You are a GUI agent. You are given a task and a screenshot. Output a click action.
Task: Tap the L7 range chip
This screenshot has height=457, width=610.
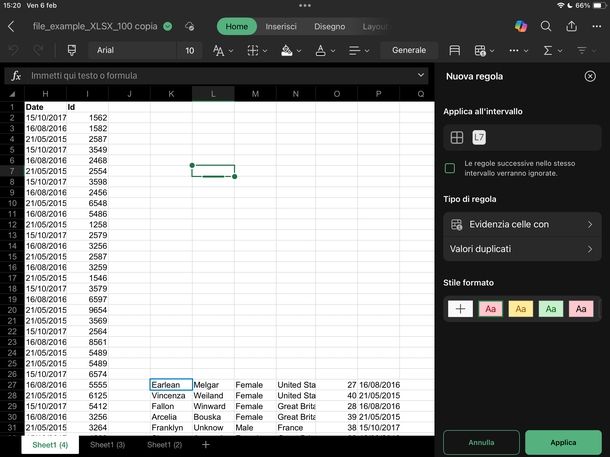479,137
